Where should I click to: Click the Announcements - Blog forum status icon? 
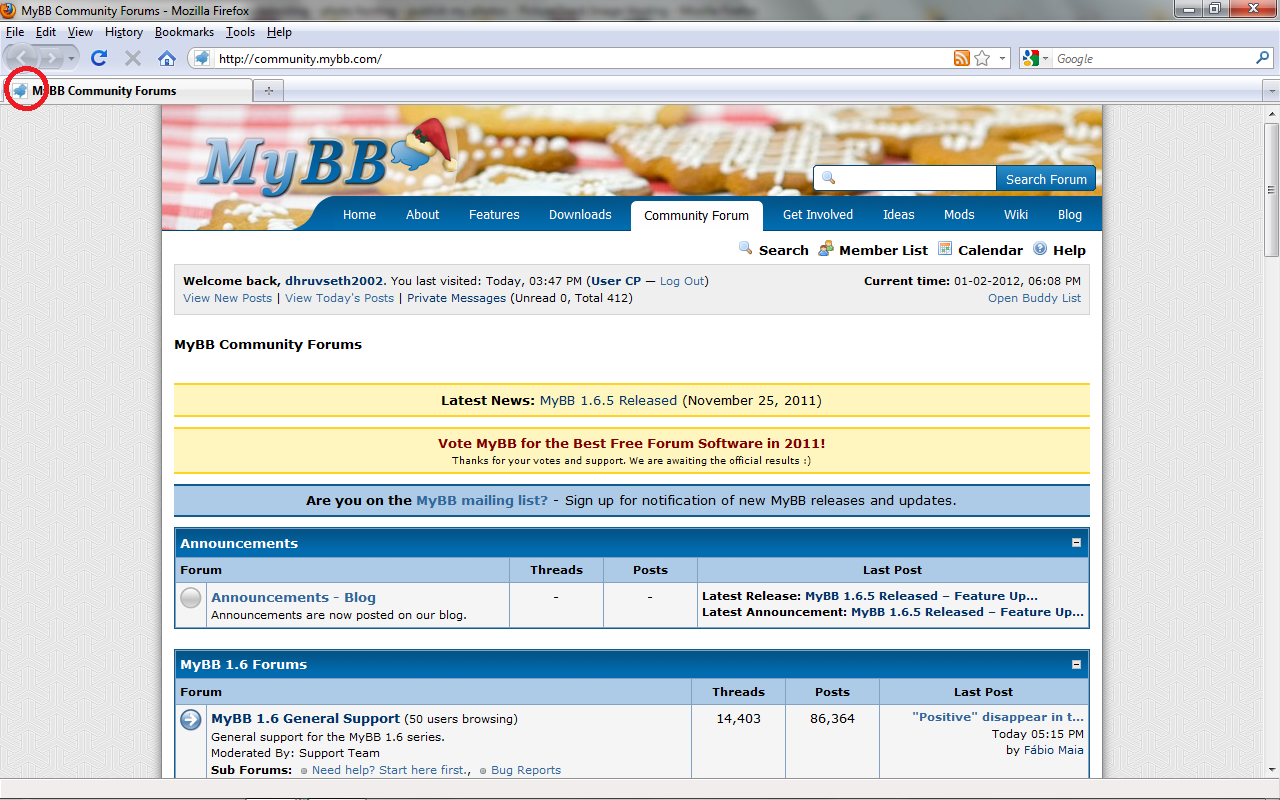[191, 598]
